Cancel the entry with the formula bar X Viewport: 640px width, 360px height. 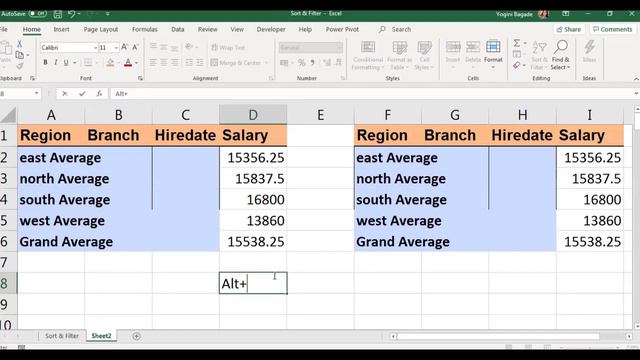pos(64,93)
